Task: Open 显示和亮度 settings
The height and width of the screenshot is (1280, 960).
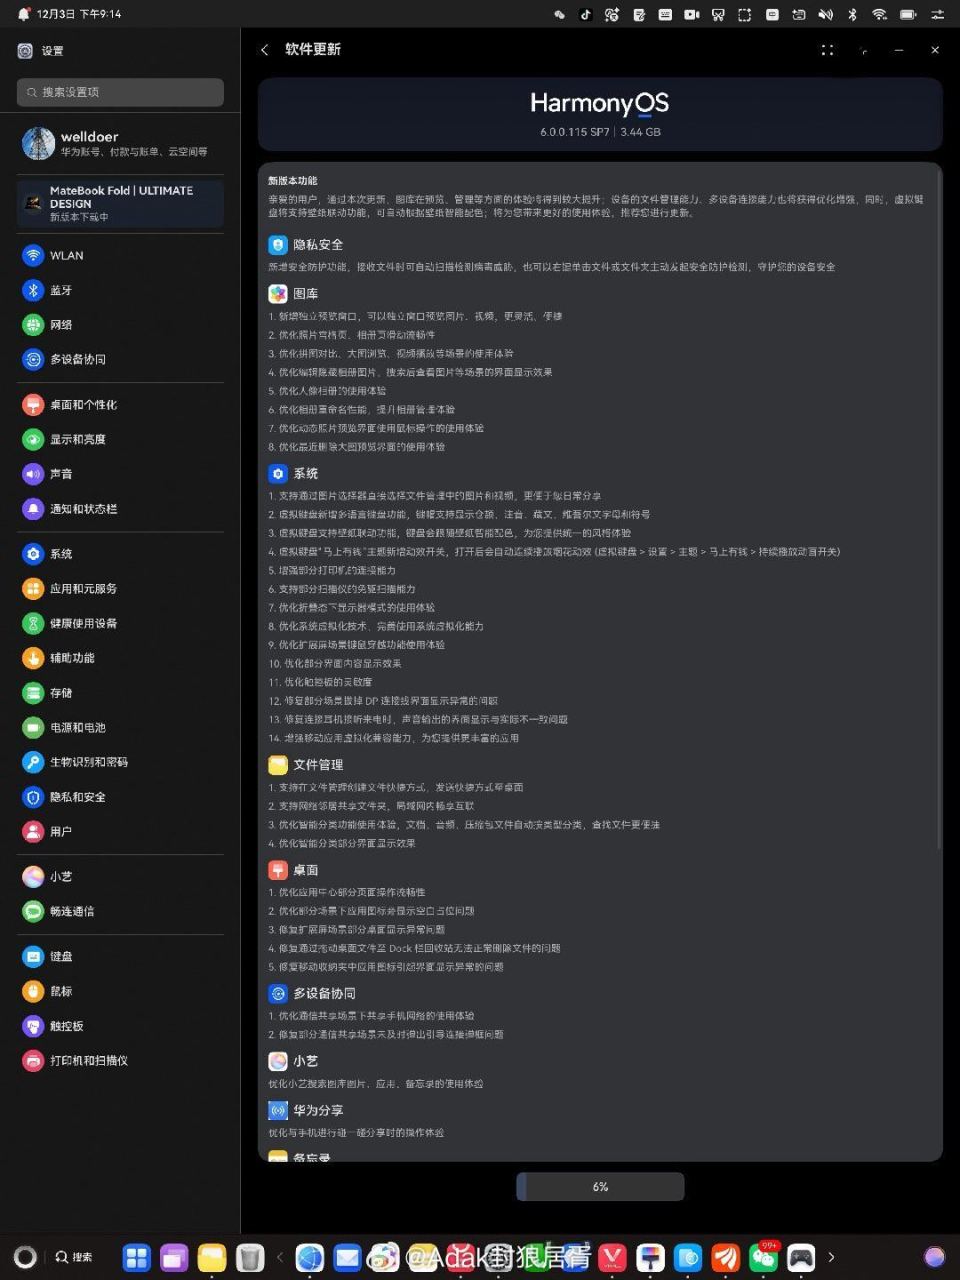Action: [x=120, y=439]
